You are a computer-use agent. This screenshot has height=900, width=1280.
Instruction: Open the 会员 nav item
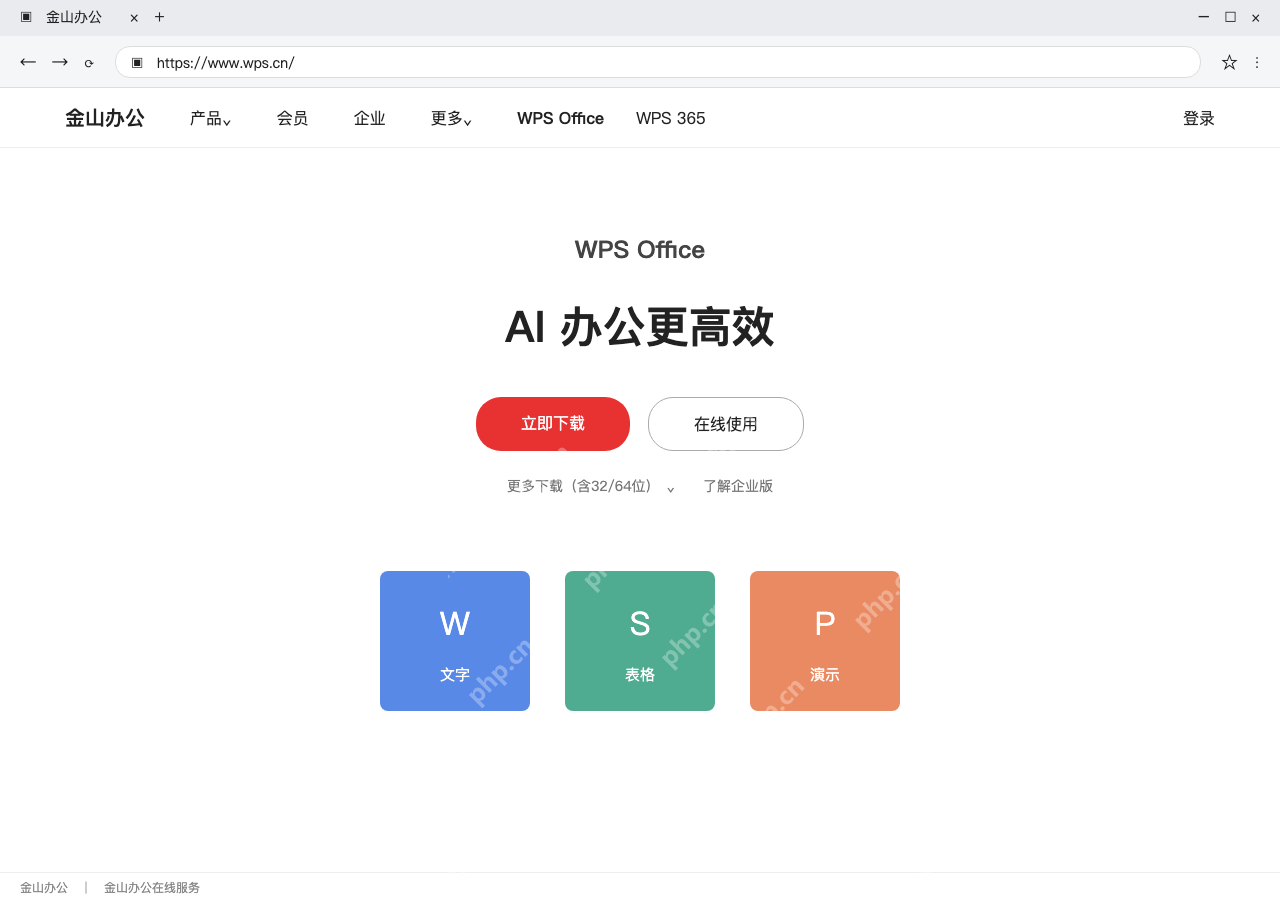(292, 118)
